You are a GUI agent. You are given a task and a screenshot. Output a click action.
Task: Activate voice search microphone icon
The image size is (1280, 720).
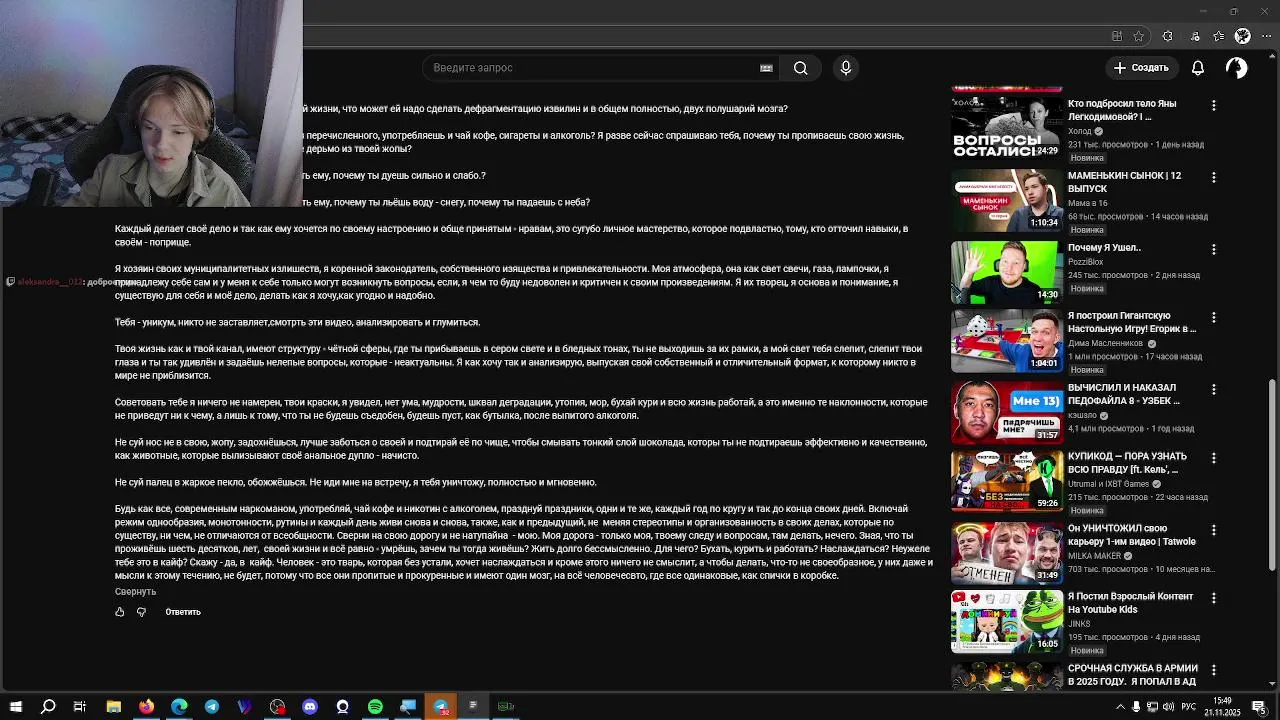click(846, 68)
